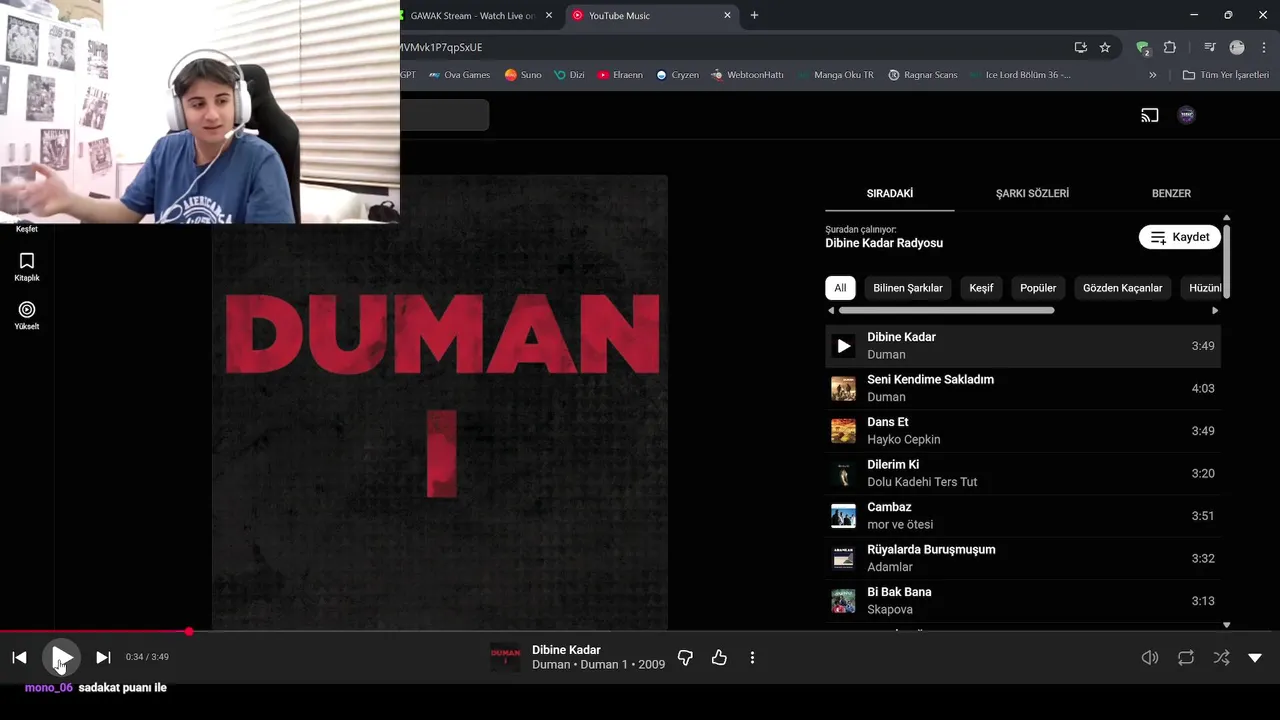1280x720 pixels.
Task: Open Kitaplık in sidebar
Action: tap(27, 266)
